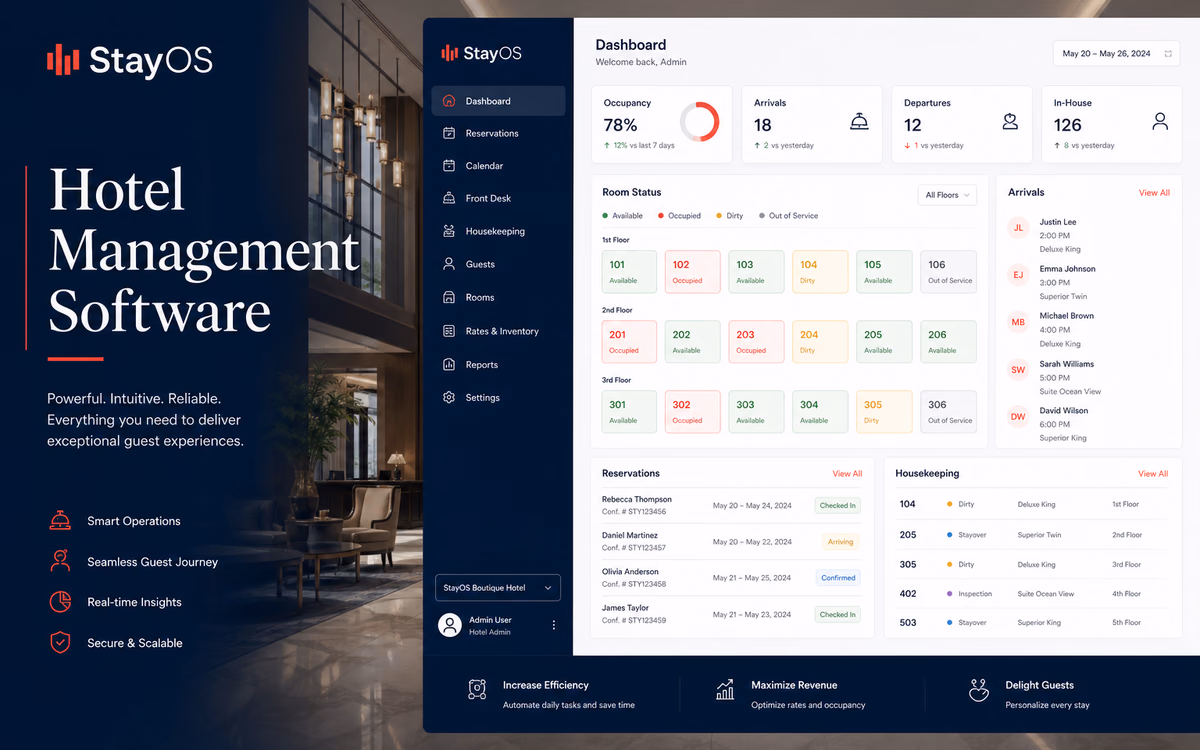
Task: Click the Maximize Revenue chart icon
Action: pos(725,690)
